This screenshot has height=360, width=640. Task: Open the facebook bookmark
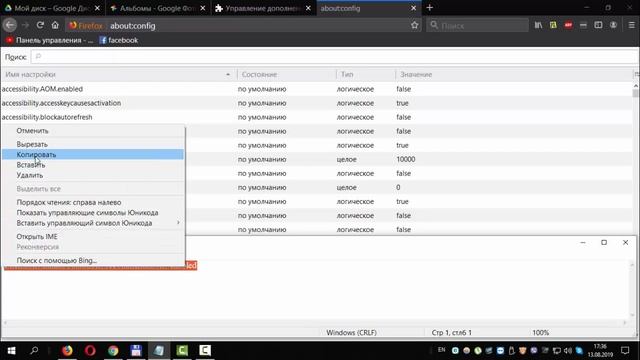click(x=119, y=40)
